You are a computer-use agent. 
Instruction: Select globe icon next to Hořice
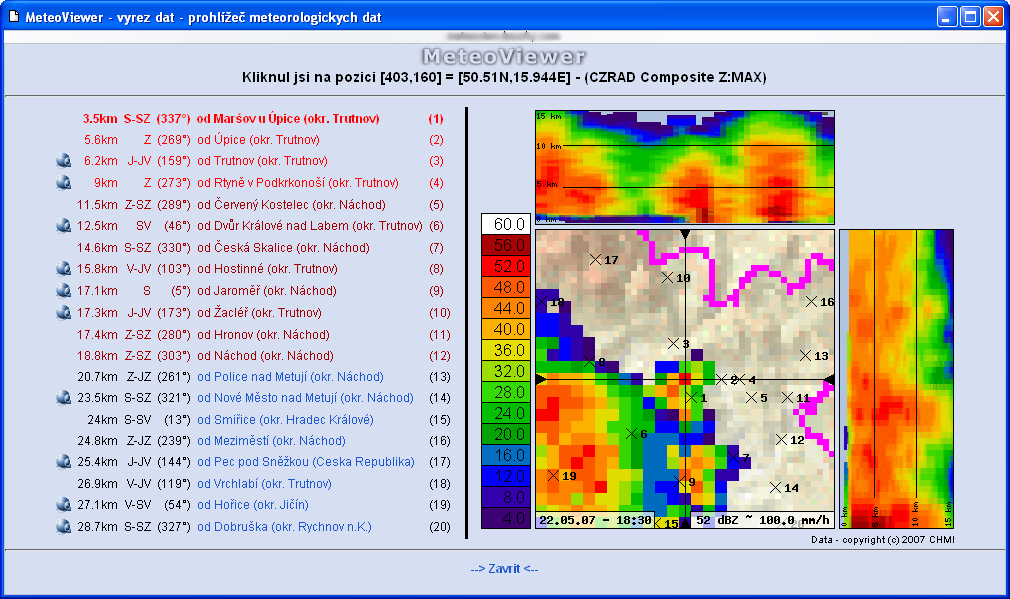(63, 504)
